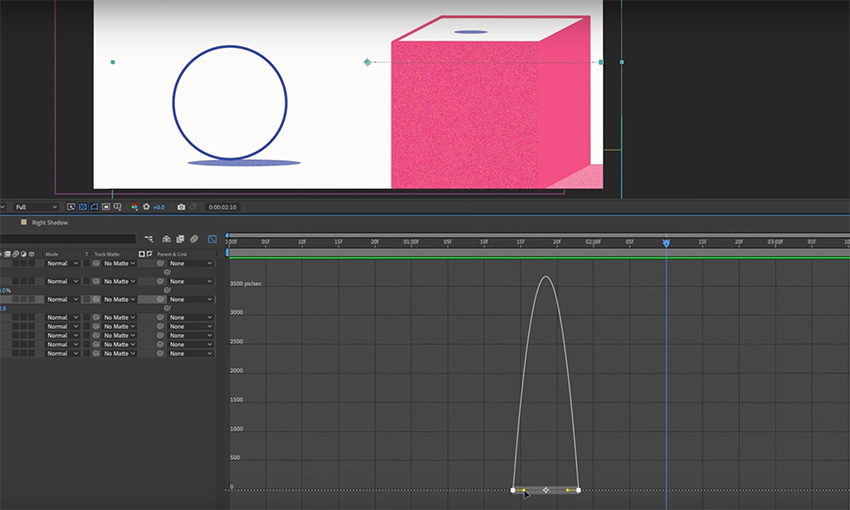Click the blue playhead in time ruler
This screenshot has width=850, height=510.
(x=666, y=243)
